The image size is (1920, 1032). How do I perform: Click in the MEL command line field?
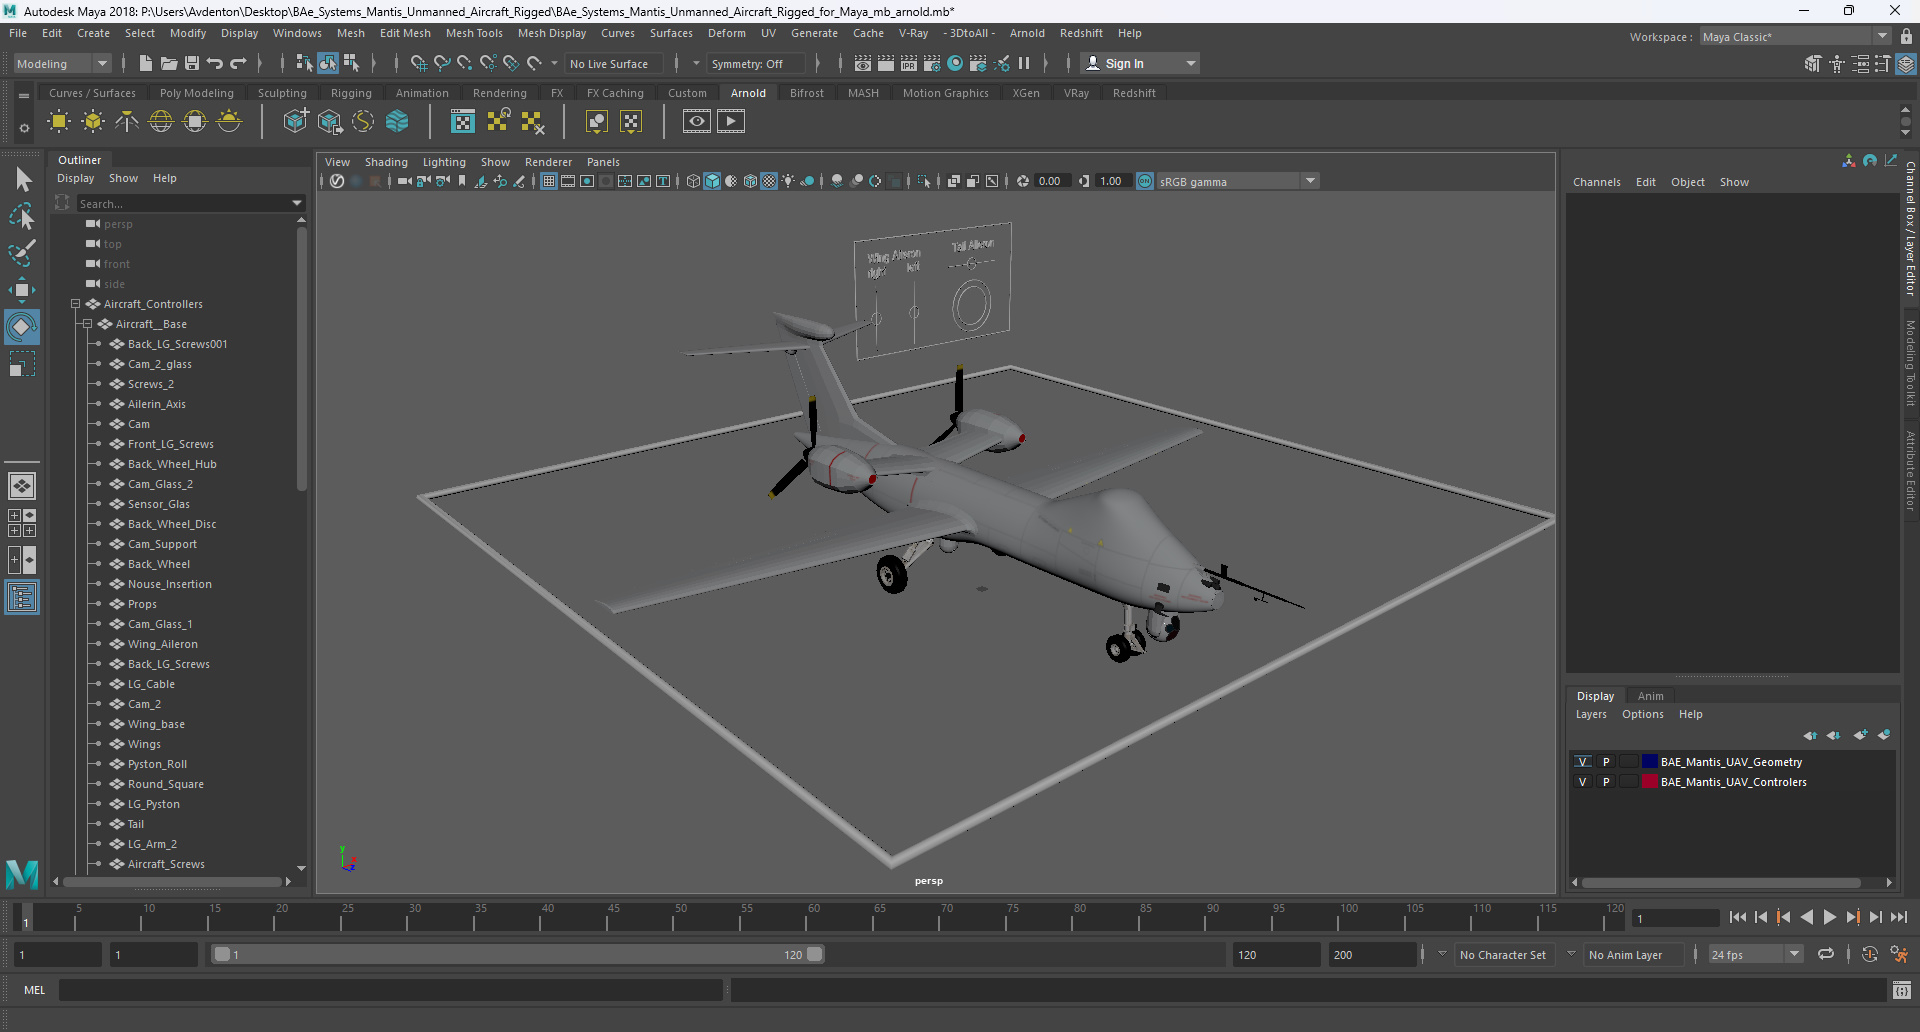tap(390, 990)
